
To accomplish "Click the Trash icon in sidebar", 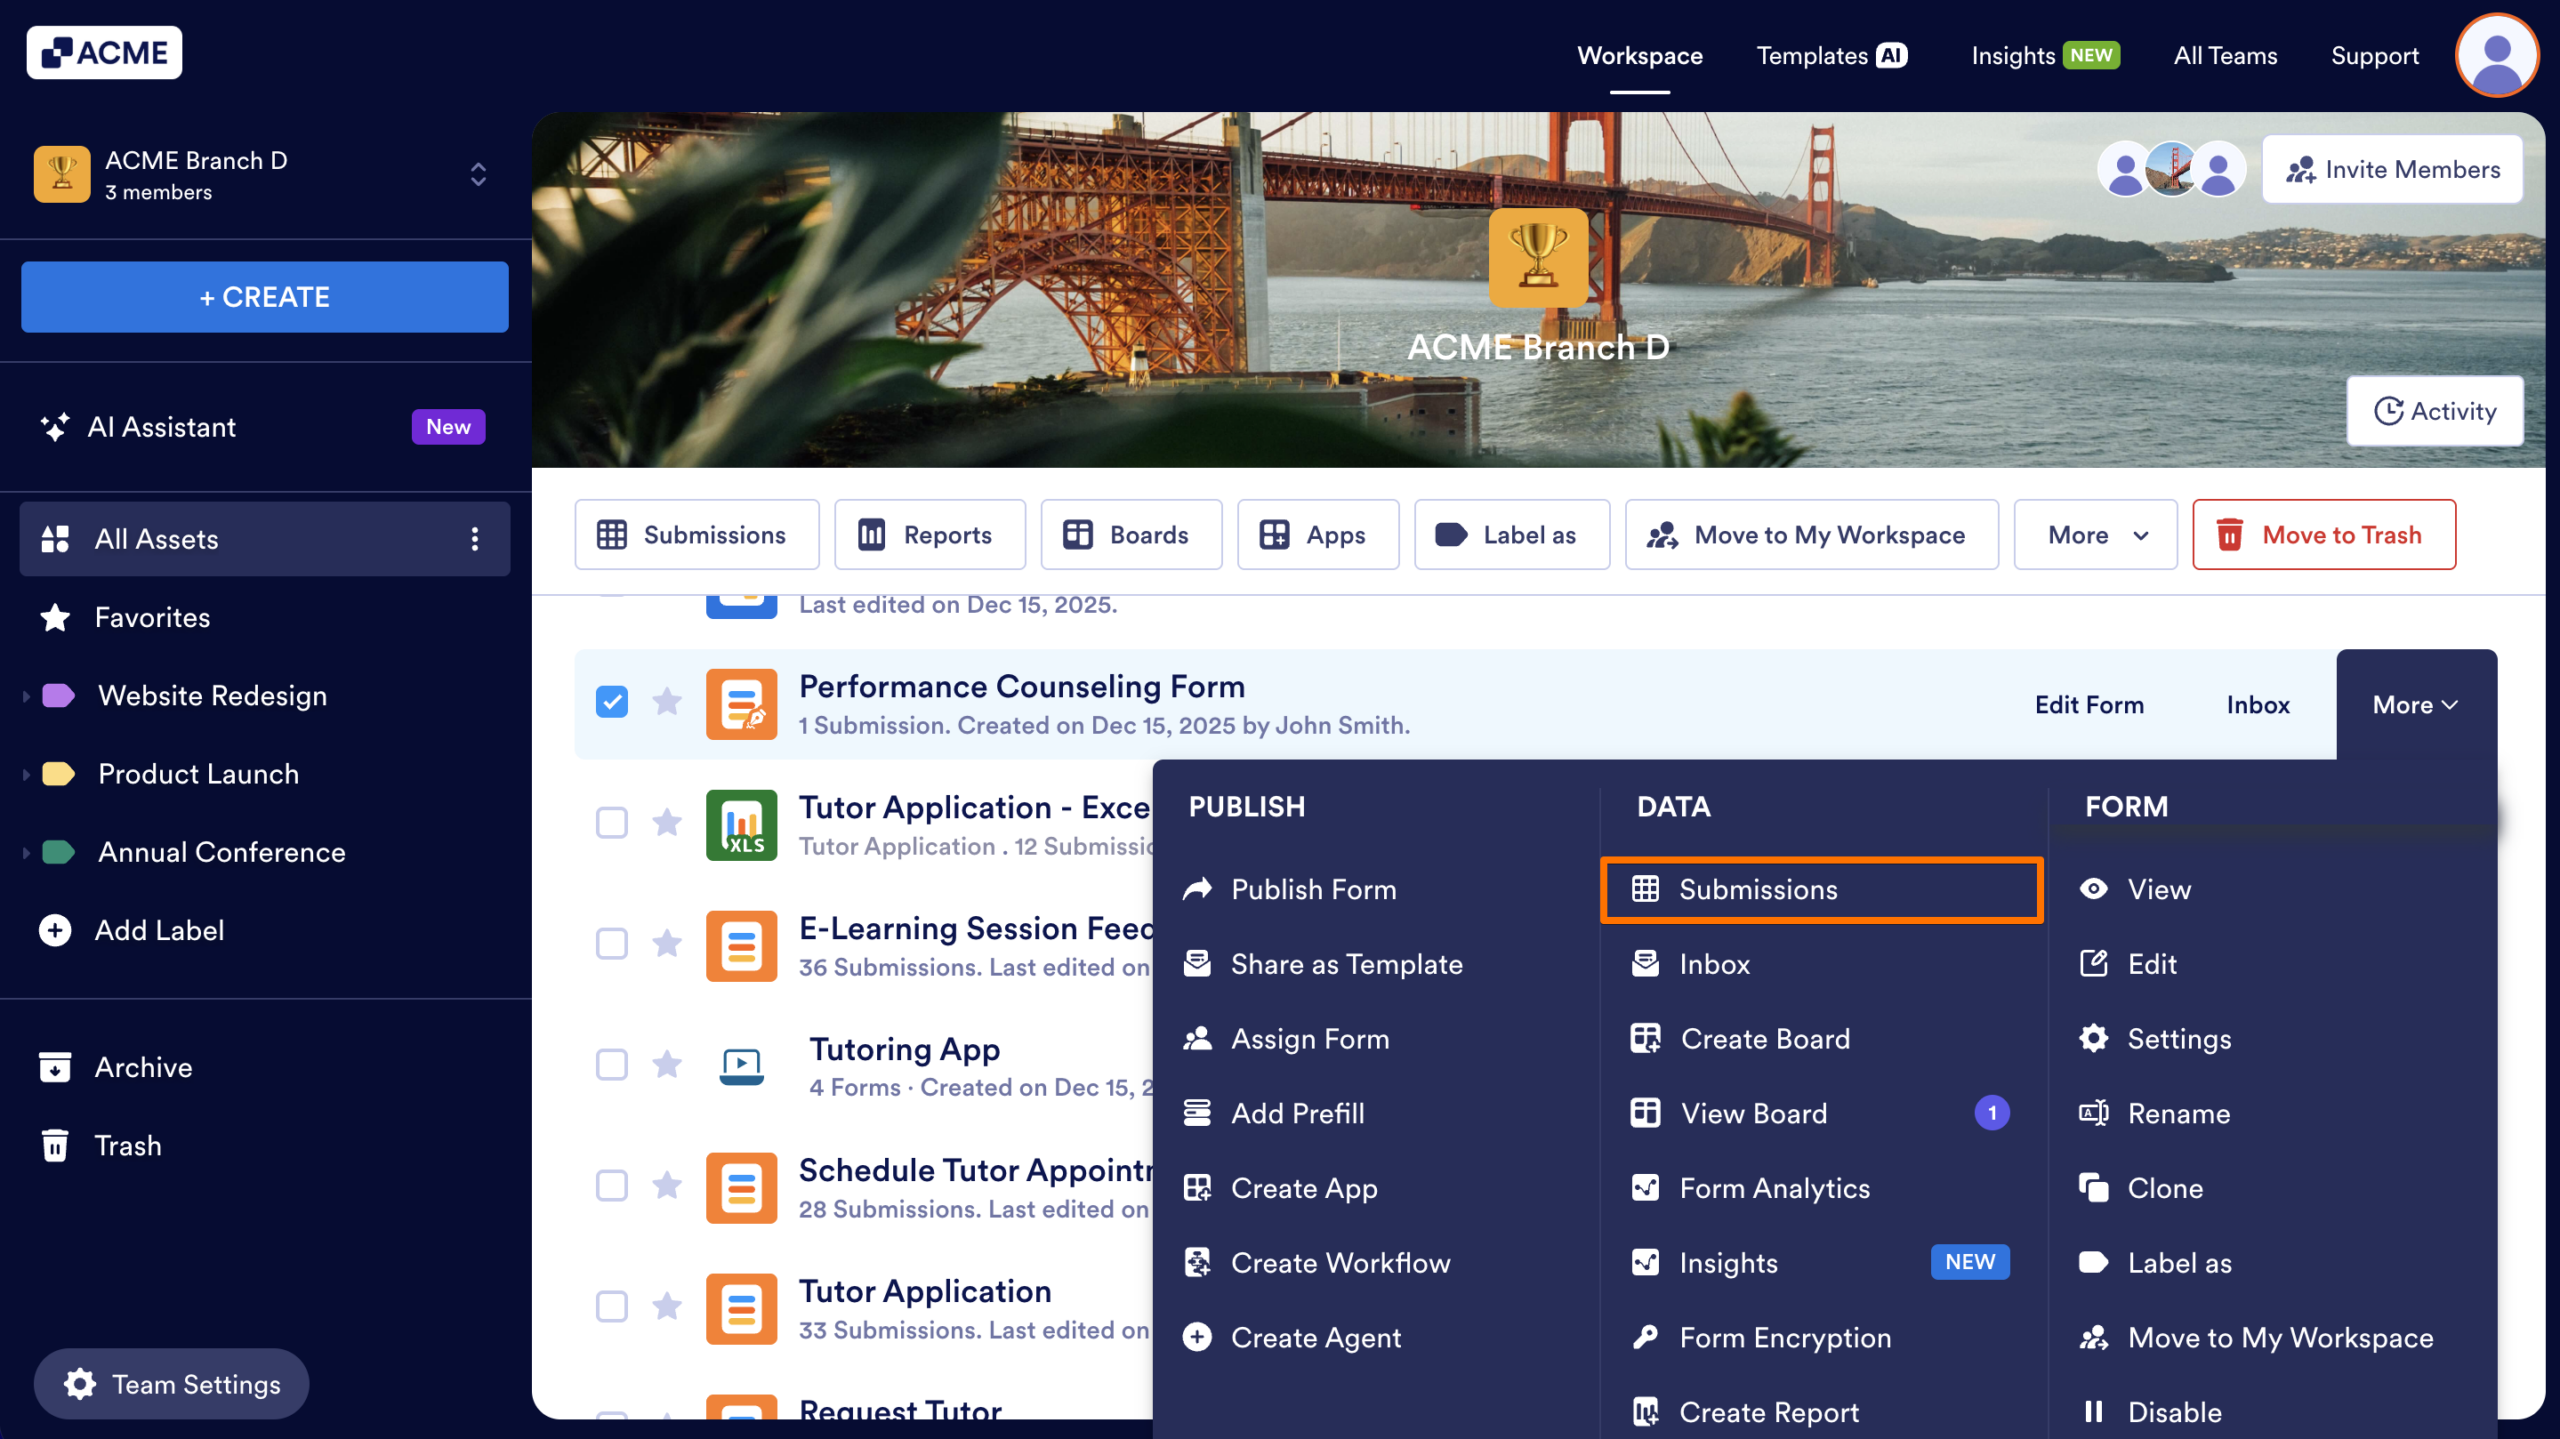I will pyautogui.click(x=55, y=1145).
